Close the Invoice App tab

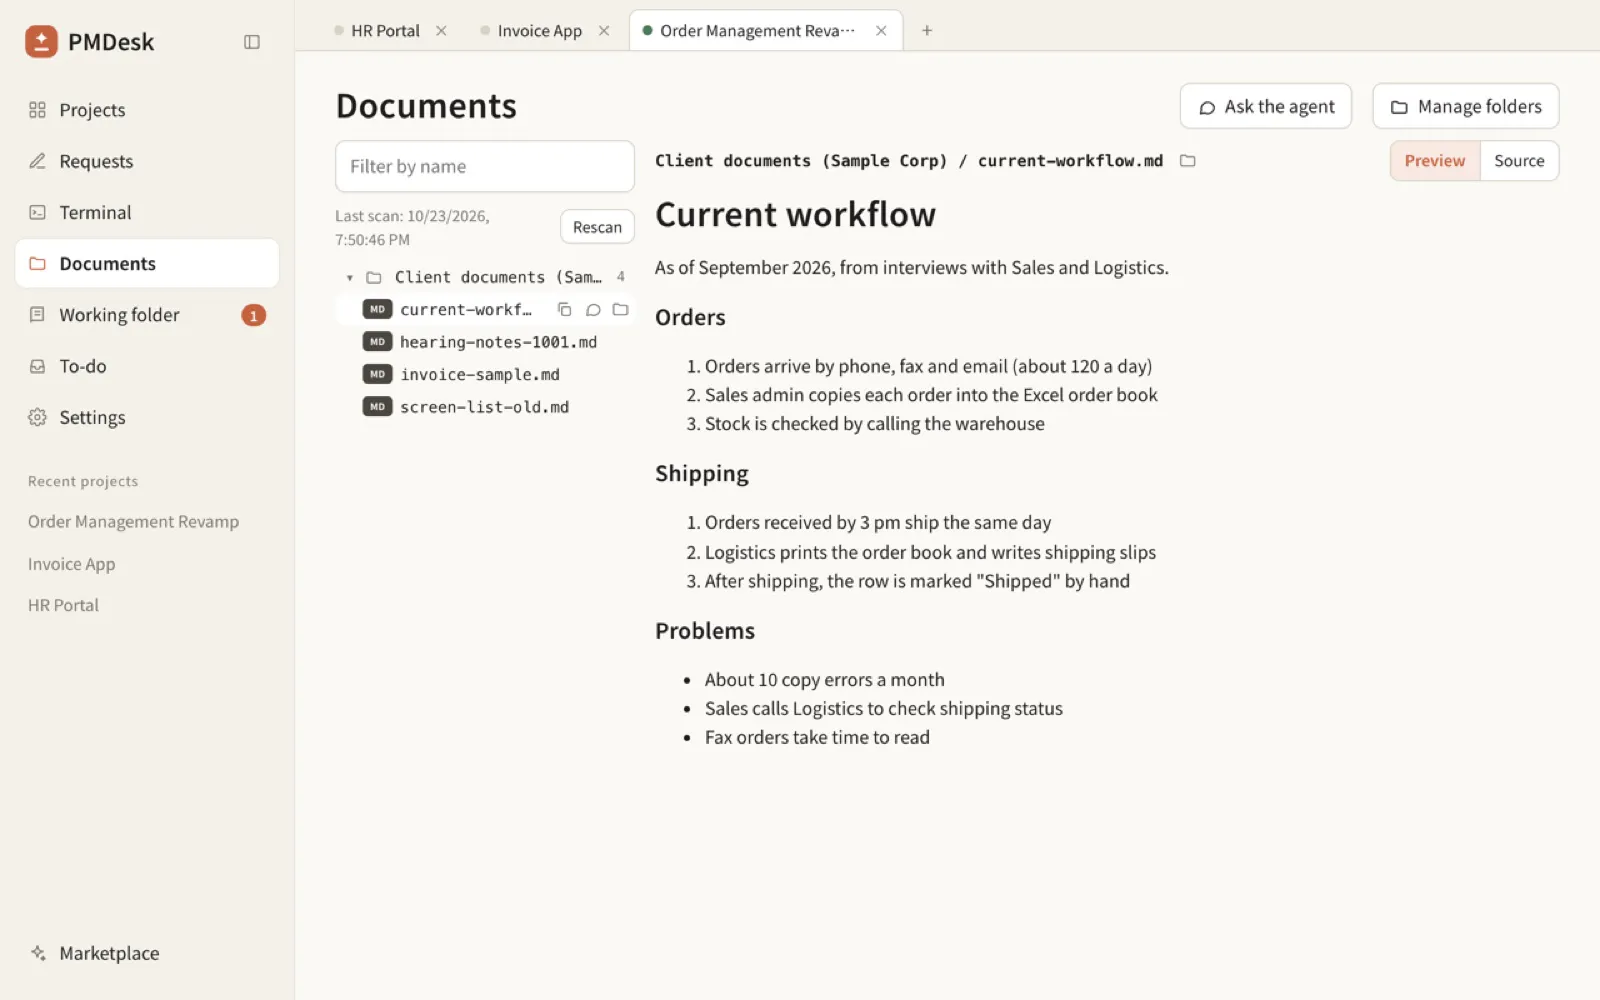(x=604, y=31)
